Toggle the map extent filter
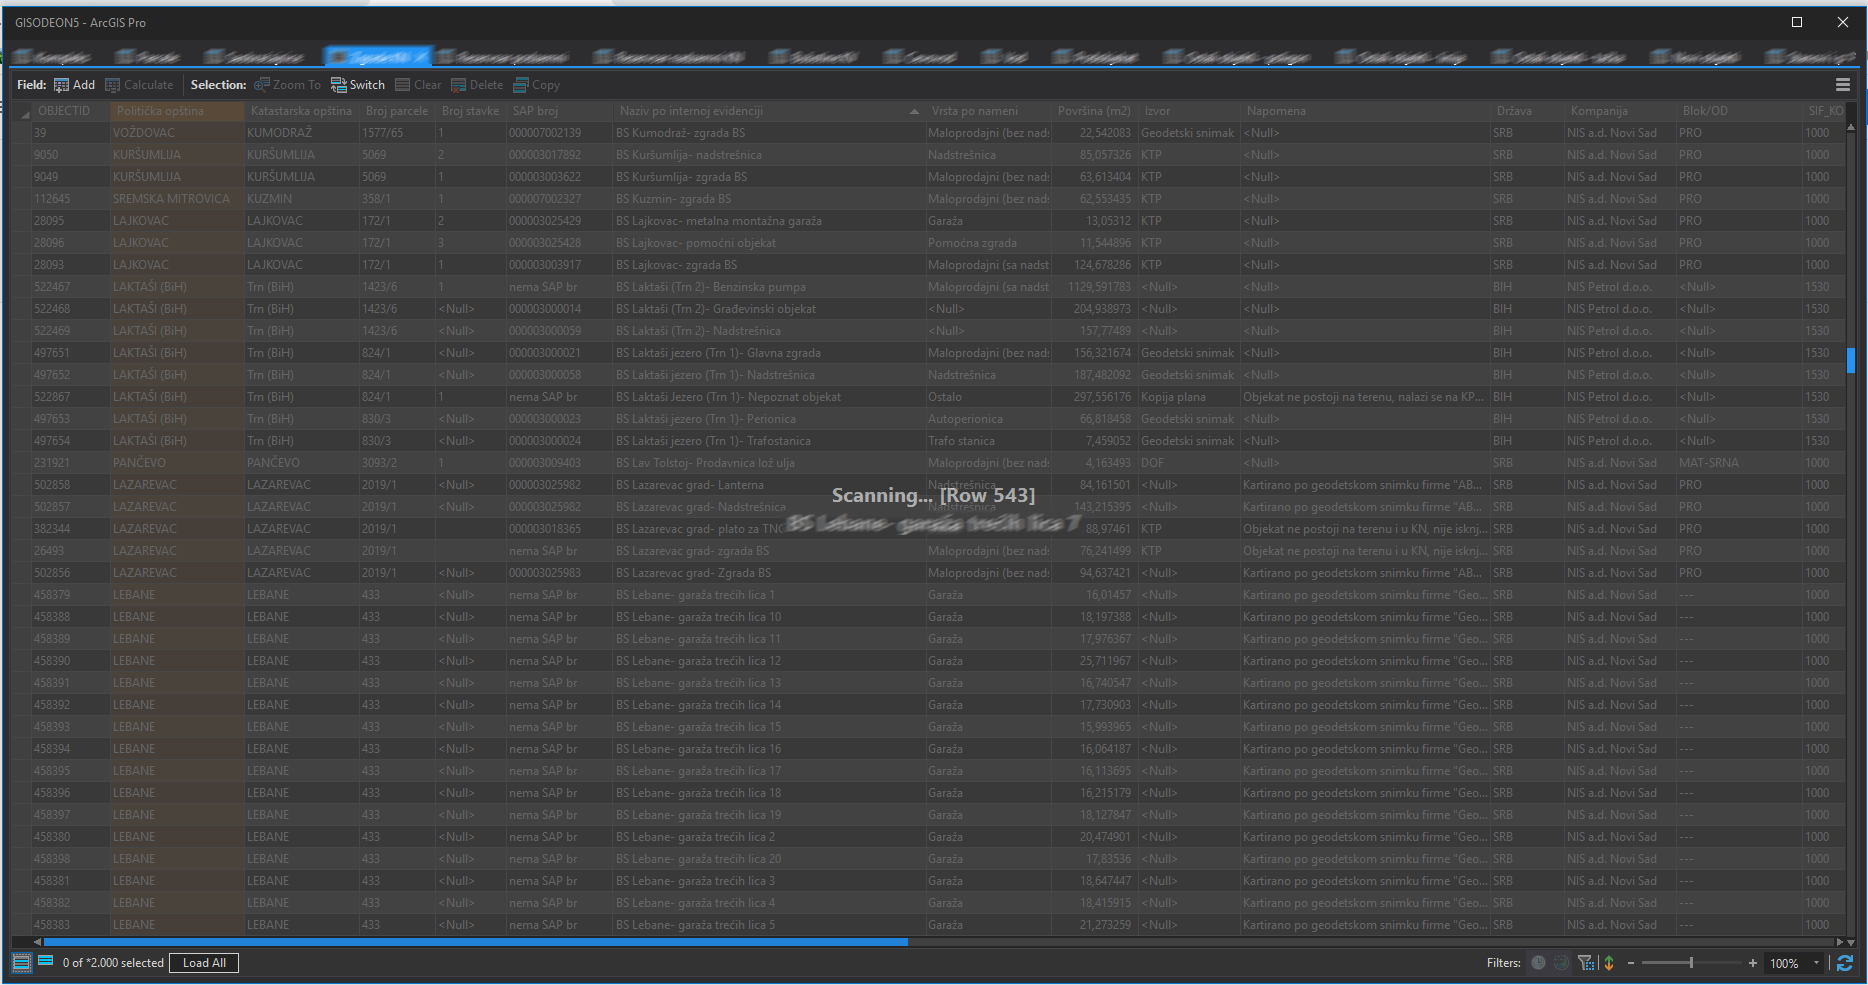This screenshot has height=985, width=1868. pos(1561,963)
